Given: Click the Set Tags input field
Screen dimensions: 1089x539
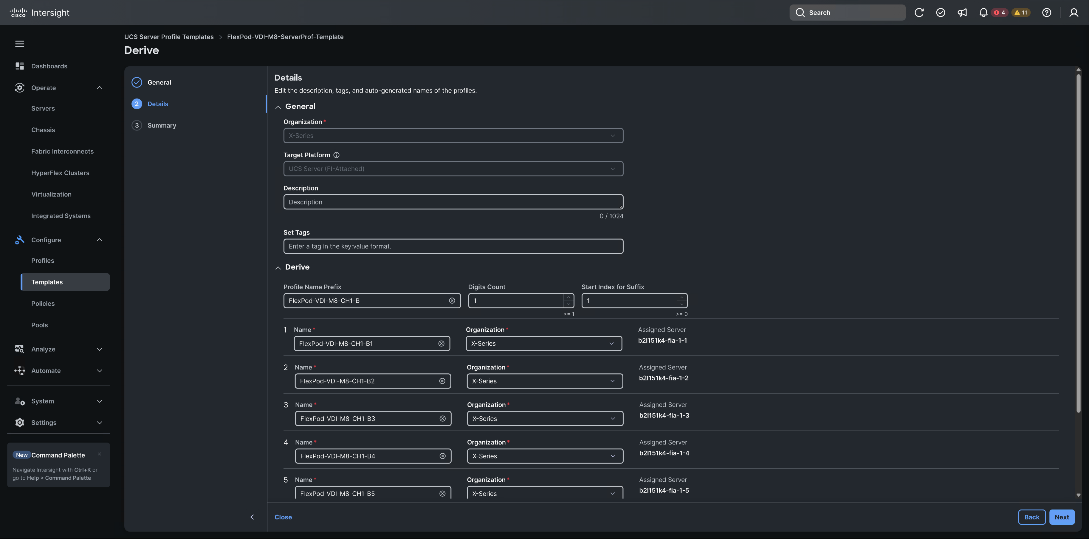Looking at the screenshot, I should click(454, 247).
